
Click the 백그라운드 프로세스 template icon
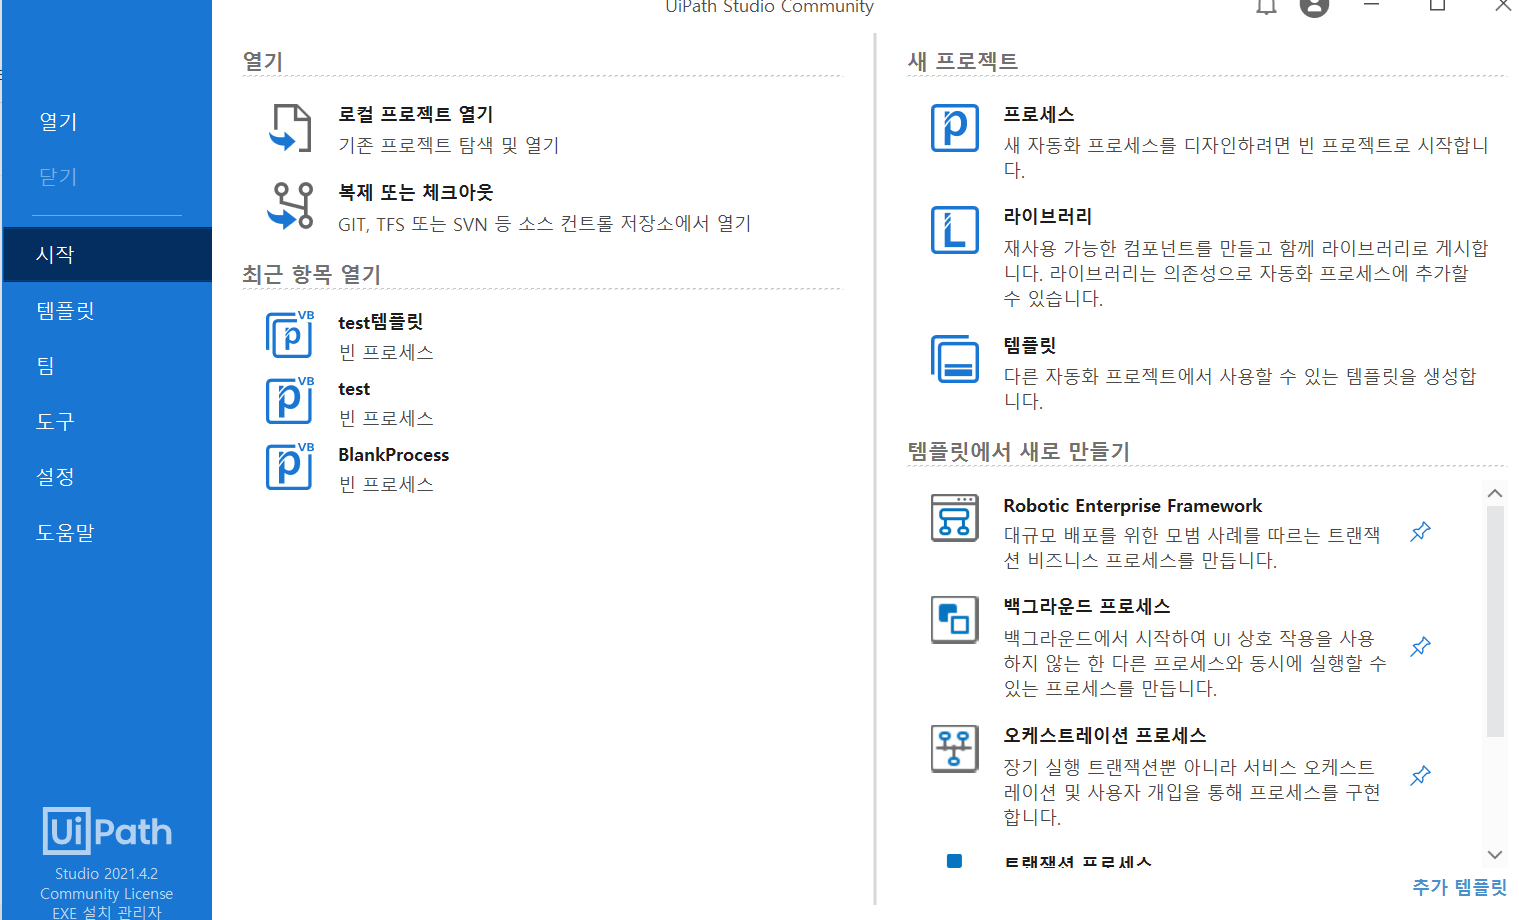(955, 620)
